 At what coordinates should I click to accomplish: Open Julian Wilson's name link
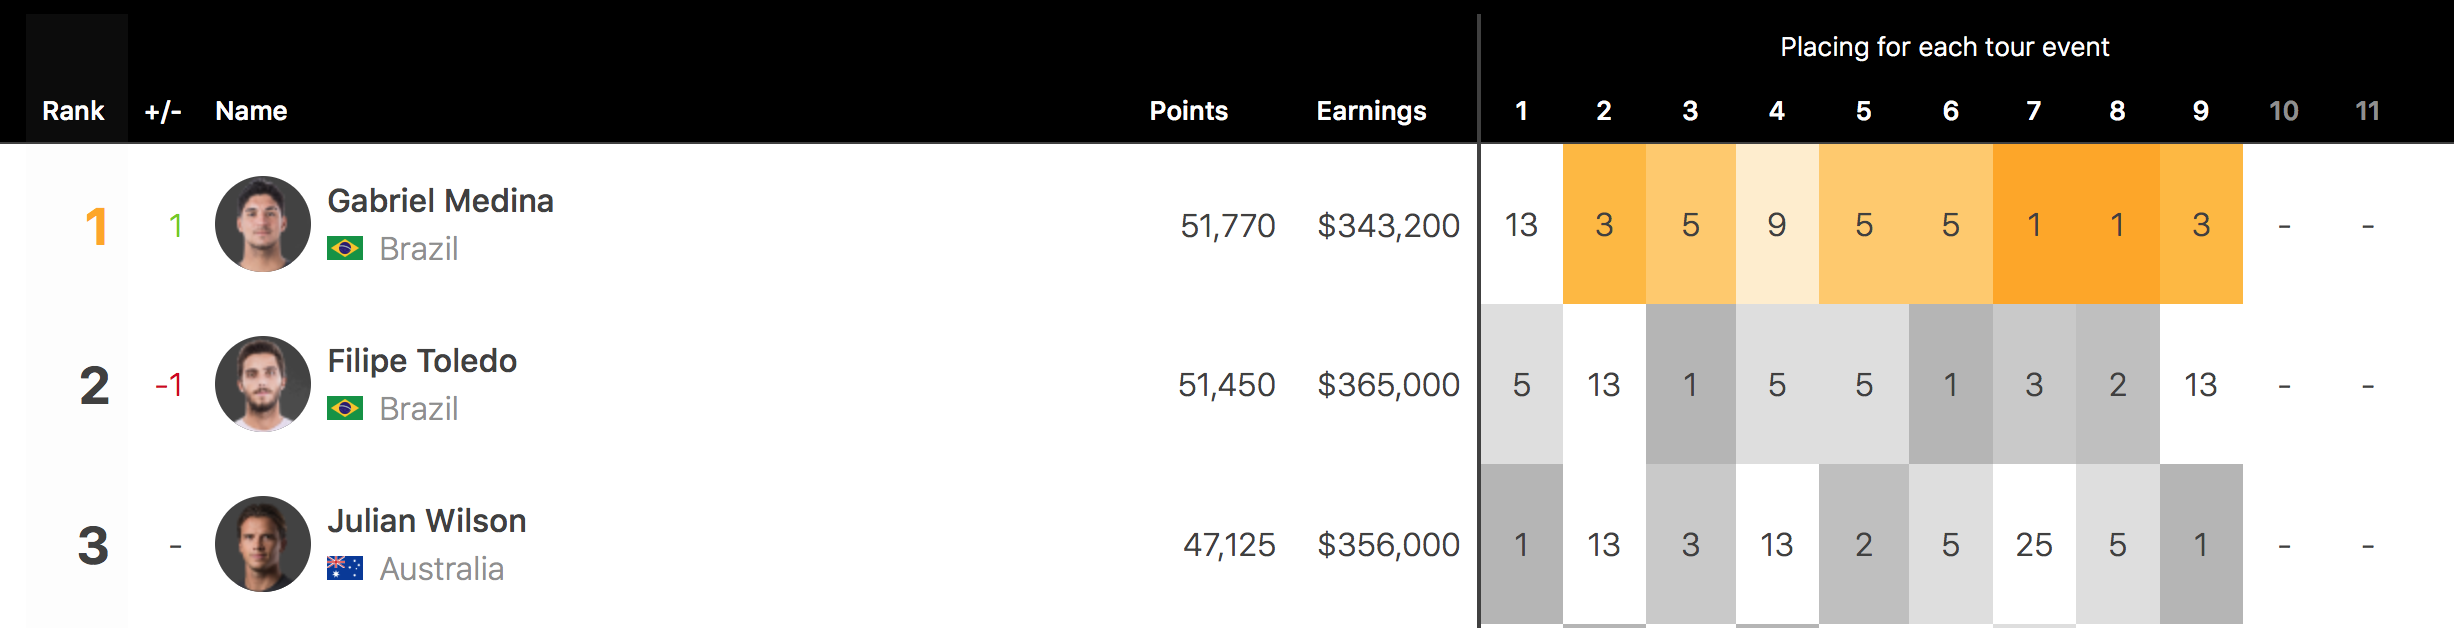pos(427,521)
